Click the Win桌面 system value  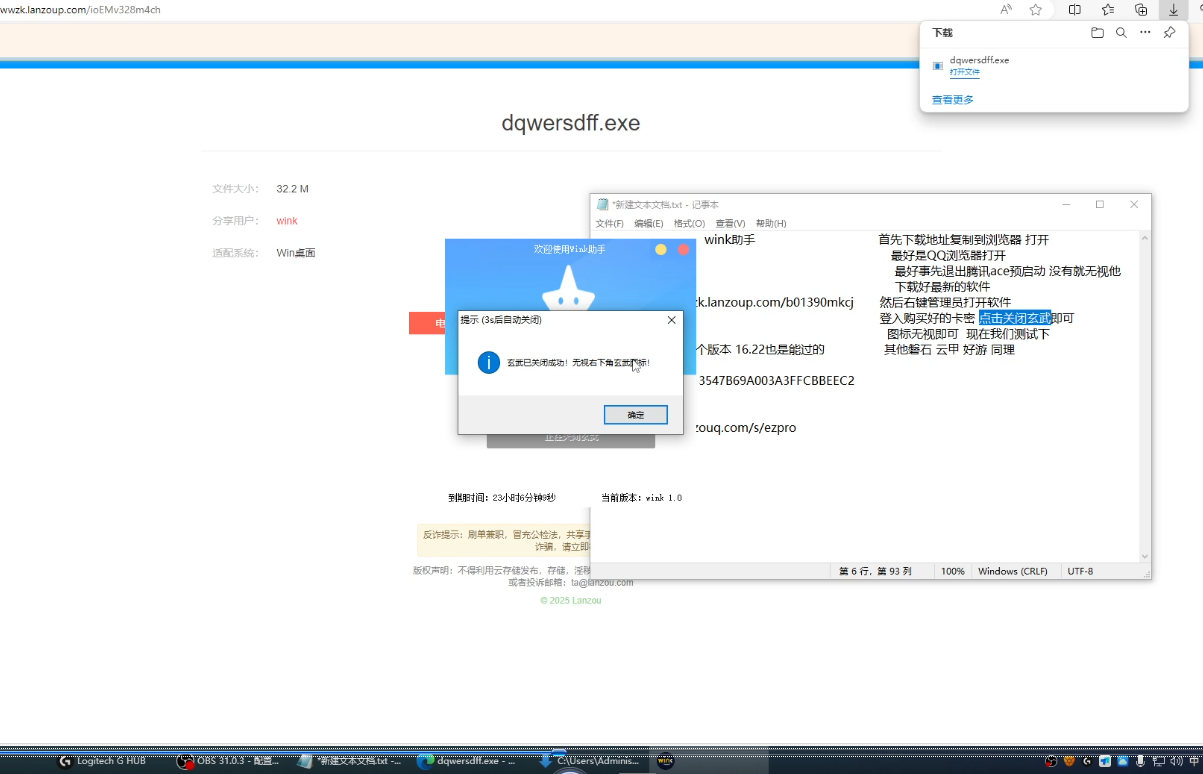coord(296,253)
